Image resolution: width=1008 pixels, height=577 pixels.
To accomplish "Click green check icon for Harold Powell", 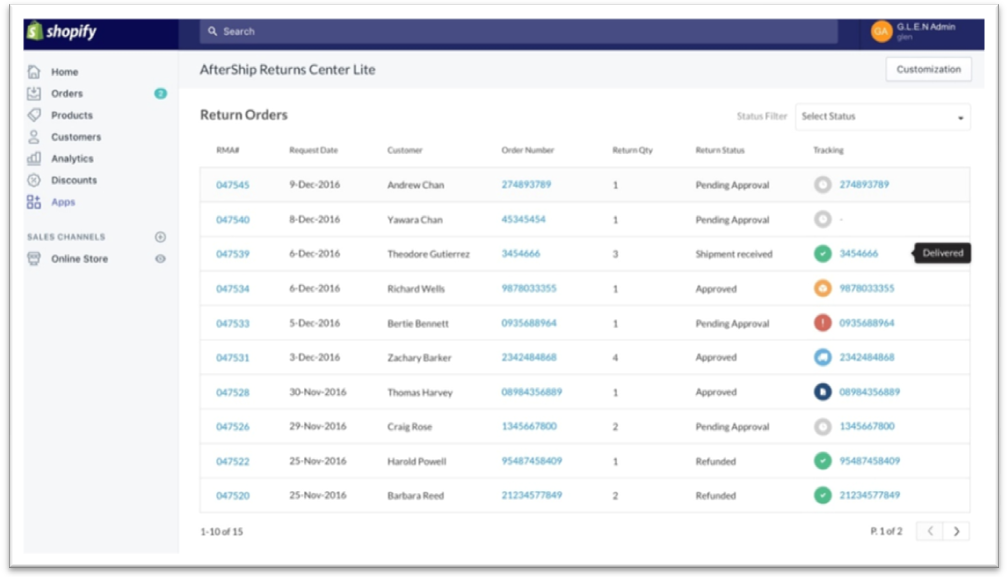I will (x=822, y=461).
